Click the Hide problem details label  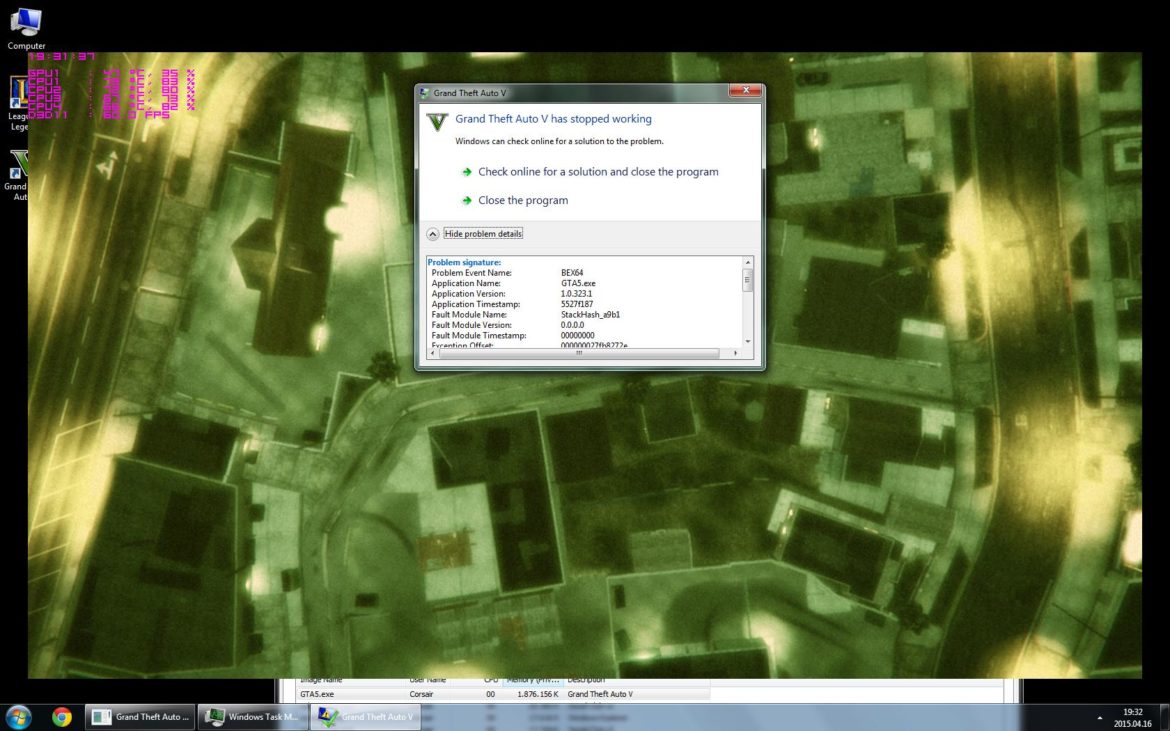click(483, 234)
